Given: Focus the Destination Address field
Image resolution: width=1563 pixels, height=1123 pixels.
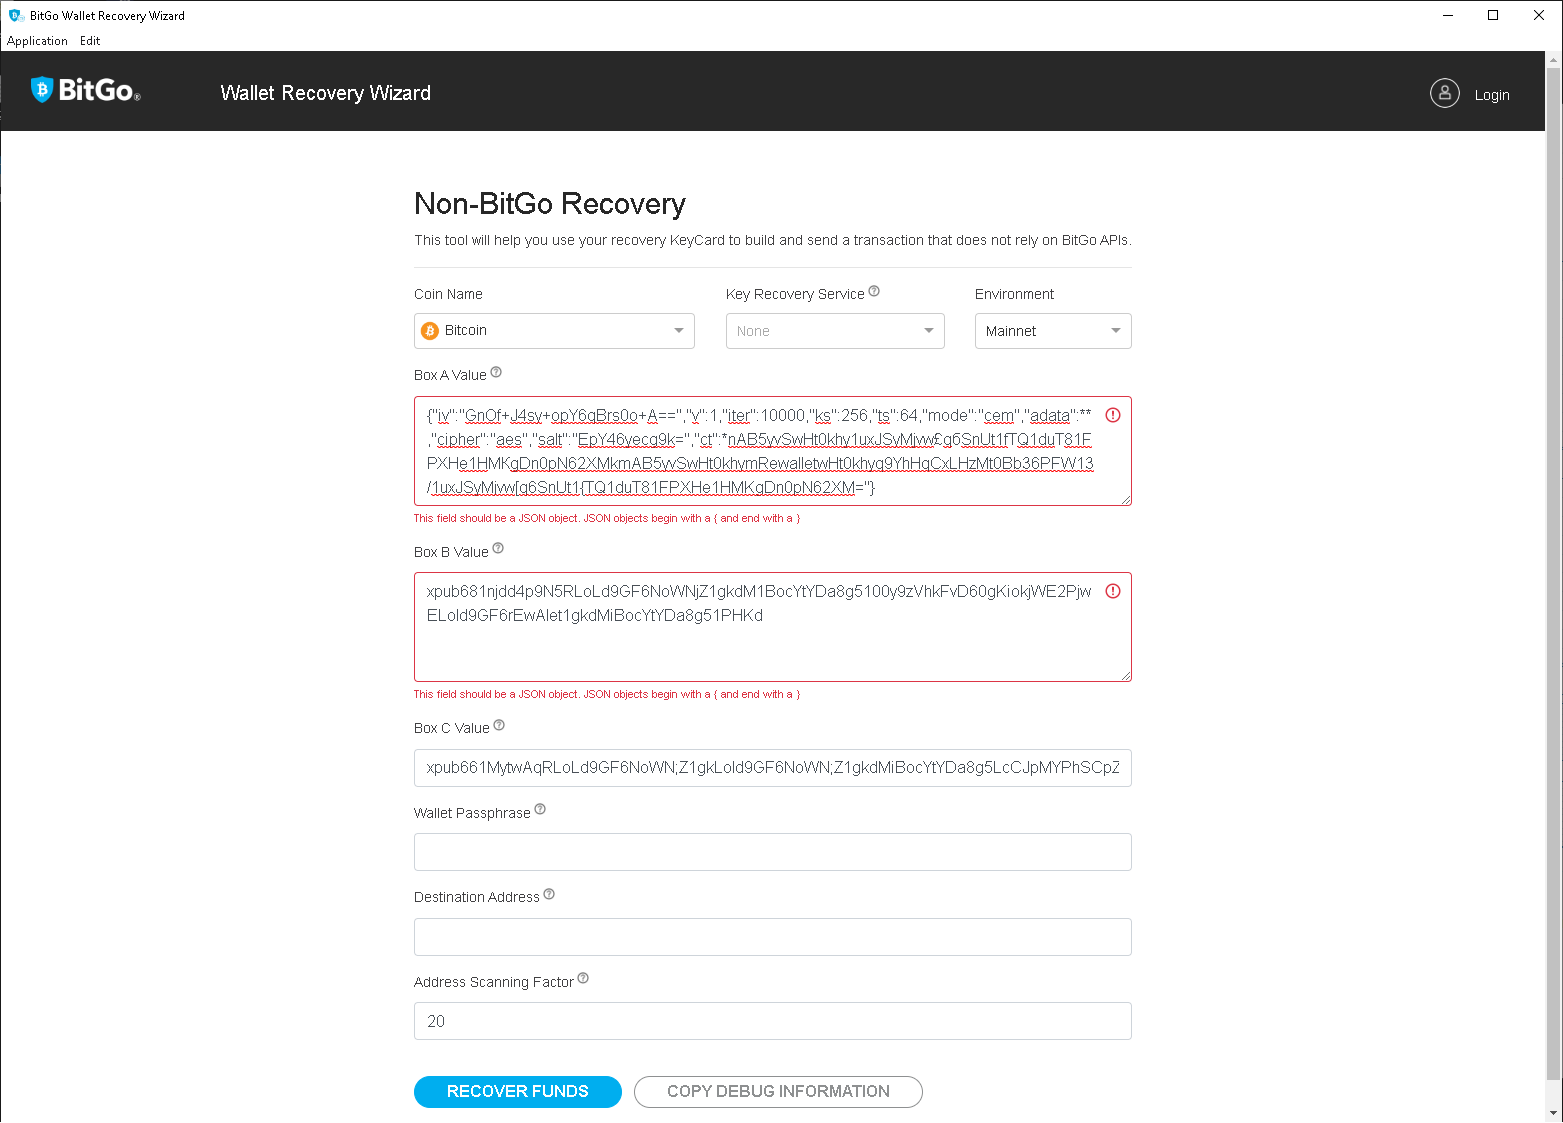Looking at the screenshot, I should [773, 937].
